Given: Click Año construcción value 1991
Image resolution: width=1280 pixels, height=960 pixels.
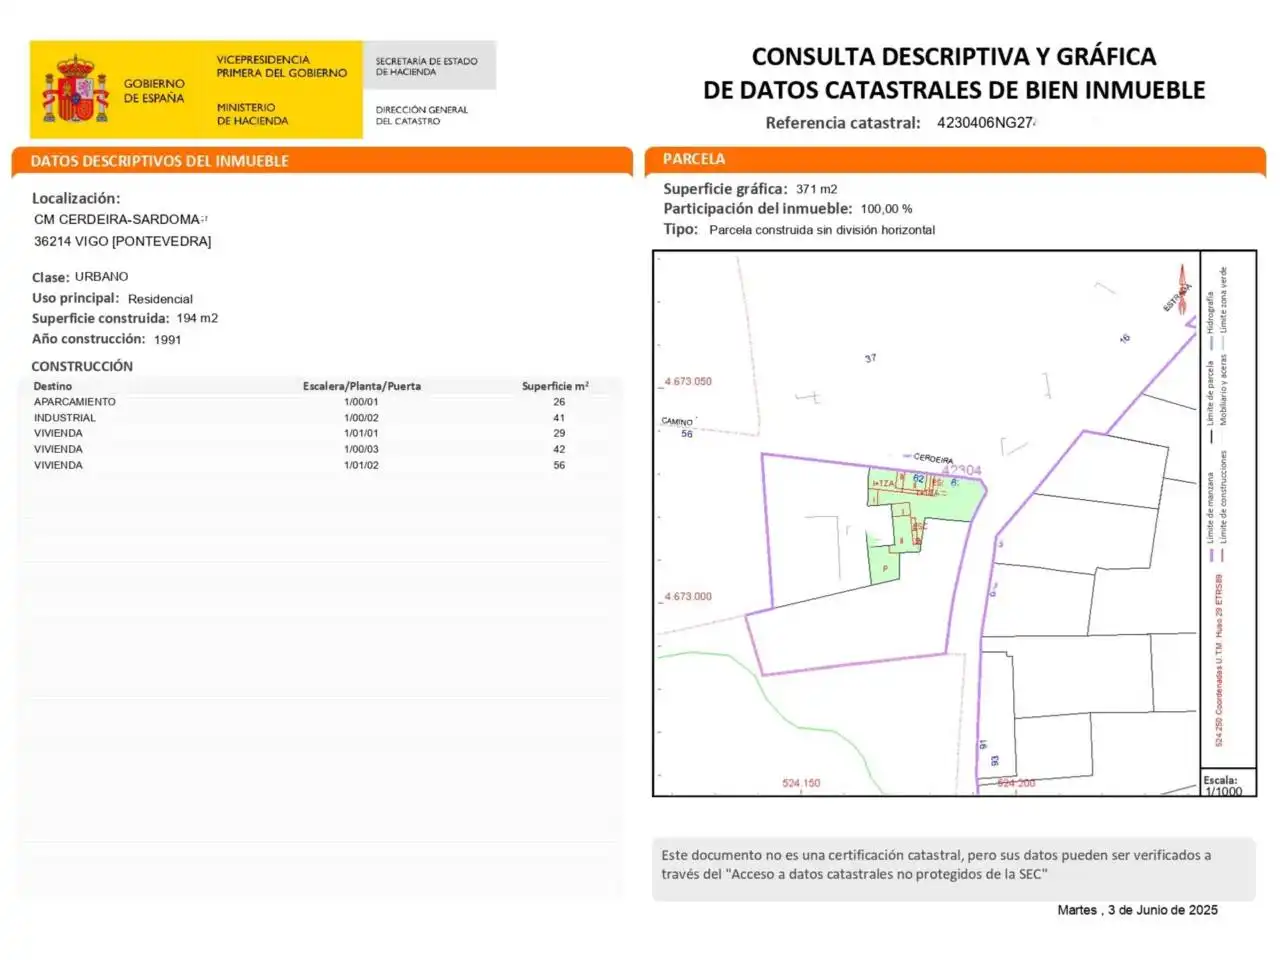Looking at the screenshot, I should (167, 340).
